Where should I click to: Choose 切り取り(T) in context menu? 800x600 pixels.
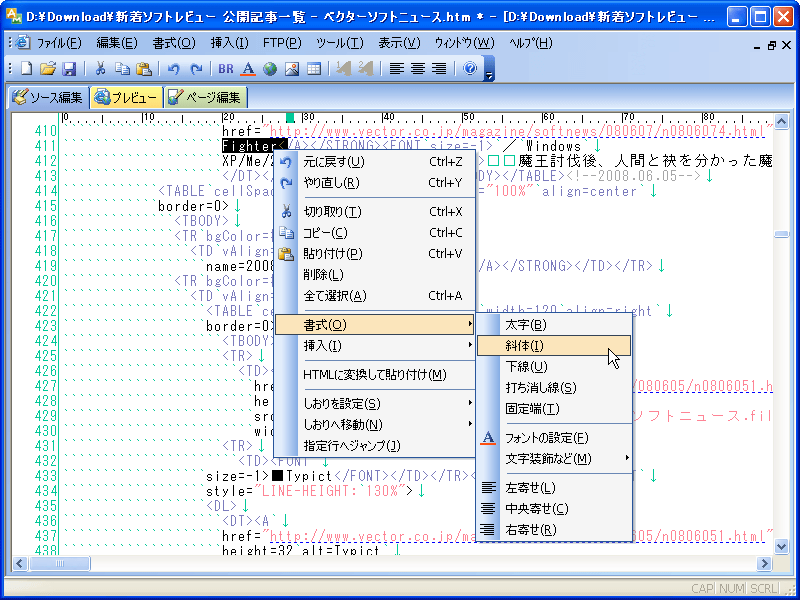375,212
